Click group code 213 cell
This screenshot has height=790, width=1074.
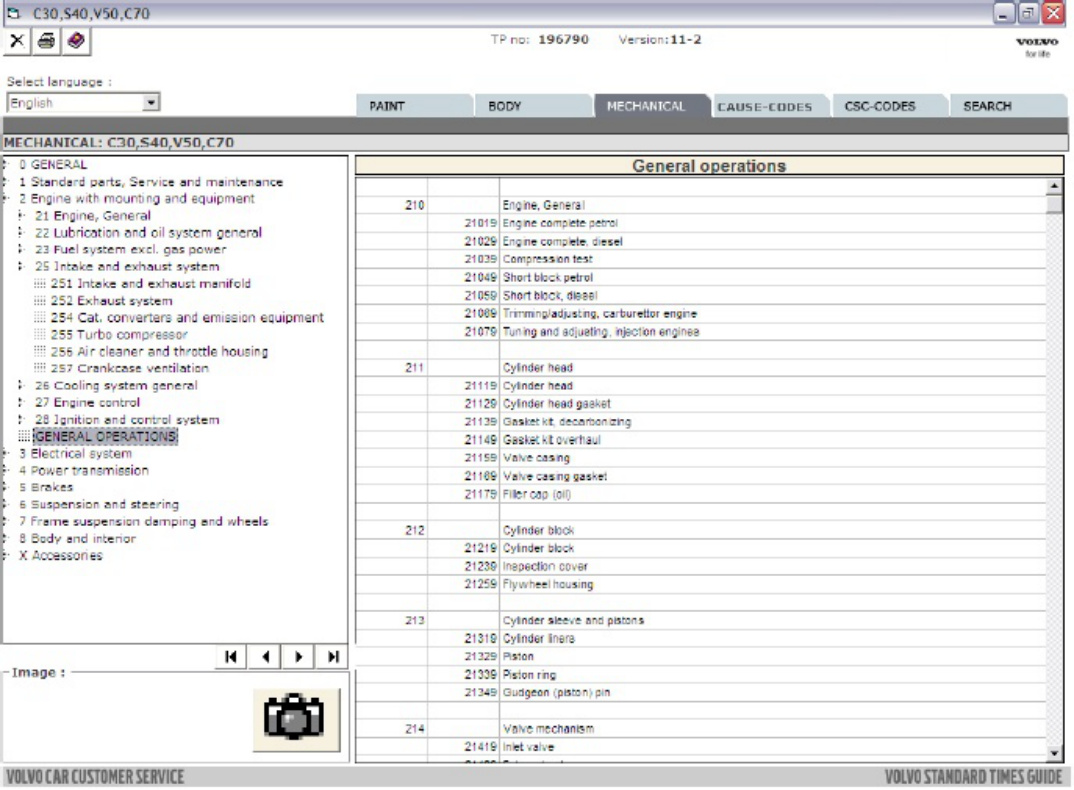pyautogui.click(x=392, y=621)
